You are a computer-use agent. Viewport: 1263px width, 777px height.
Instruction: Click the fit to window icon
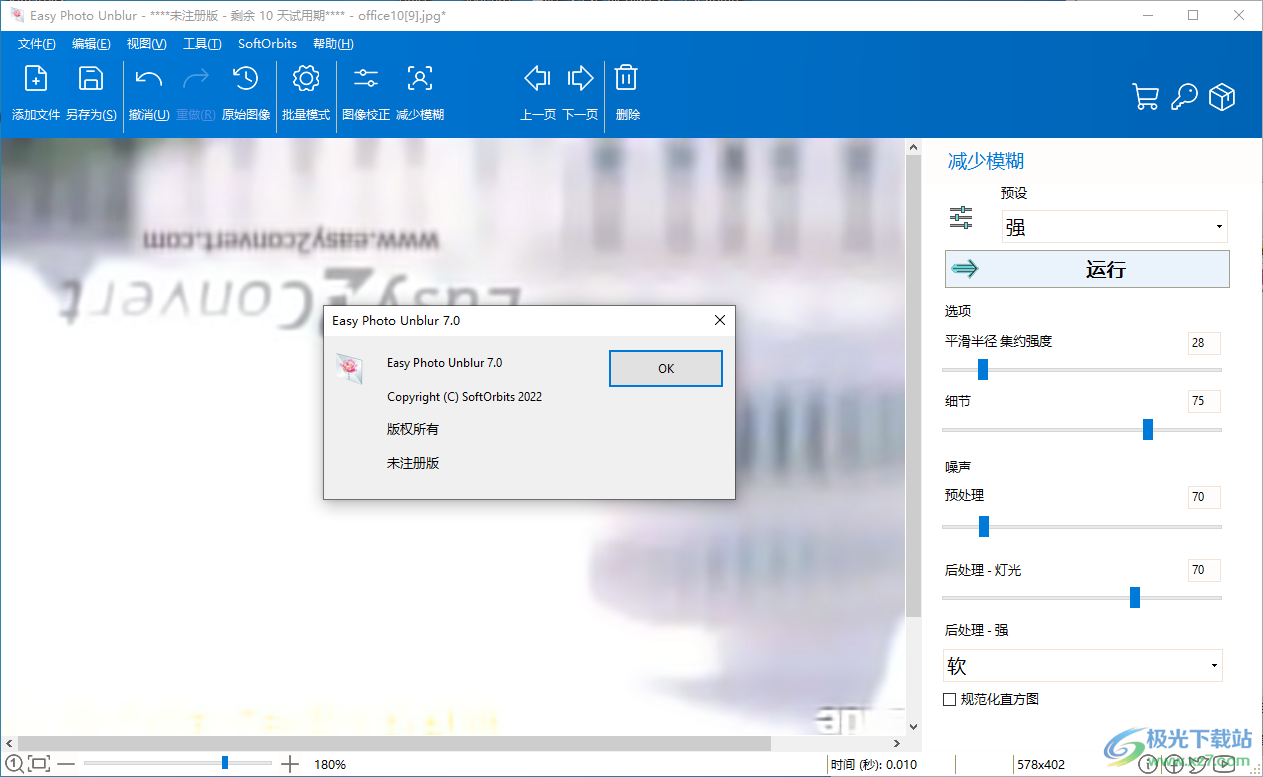[39, 765]
